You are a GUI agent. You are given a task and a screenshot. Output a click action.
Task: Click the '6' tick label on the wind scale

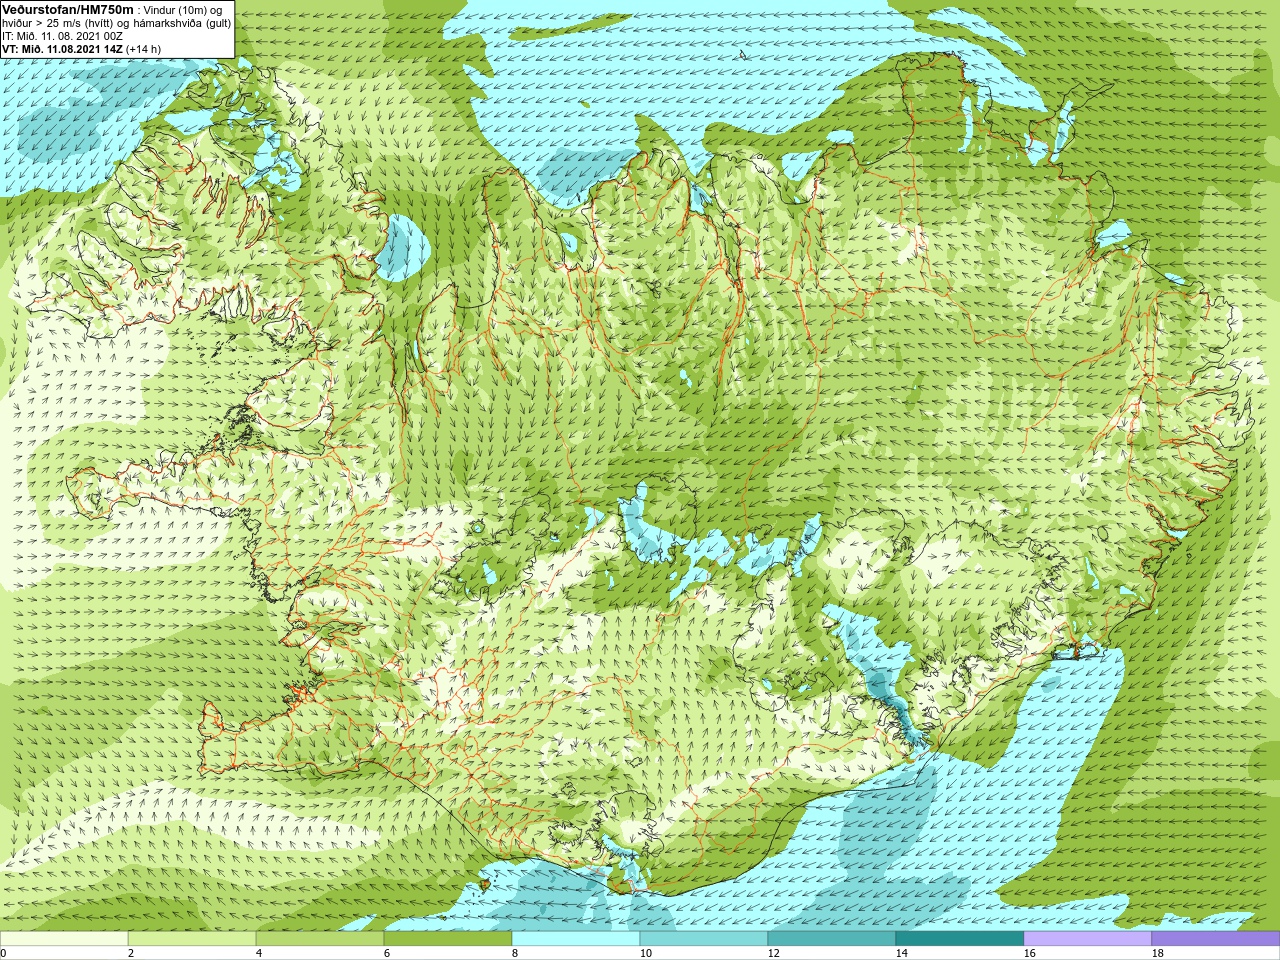click(387, 953)
